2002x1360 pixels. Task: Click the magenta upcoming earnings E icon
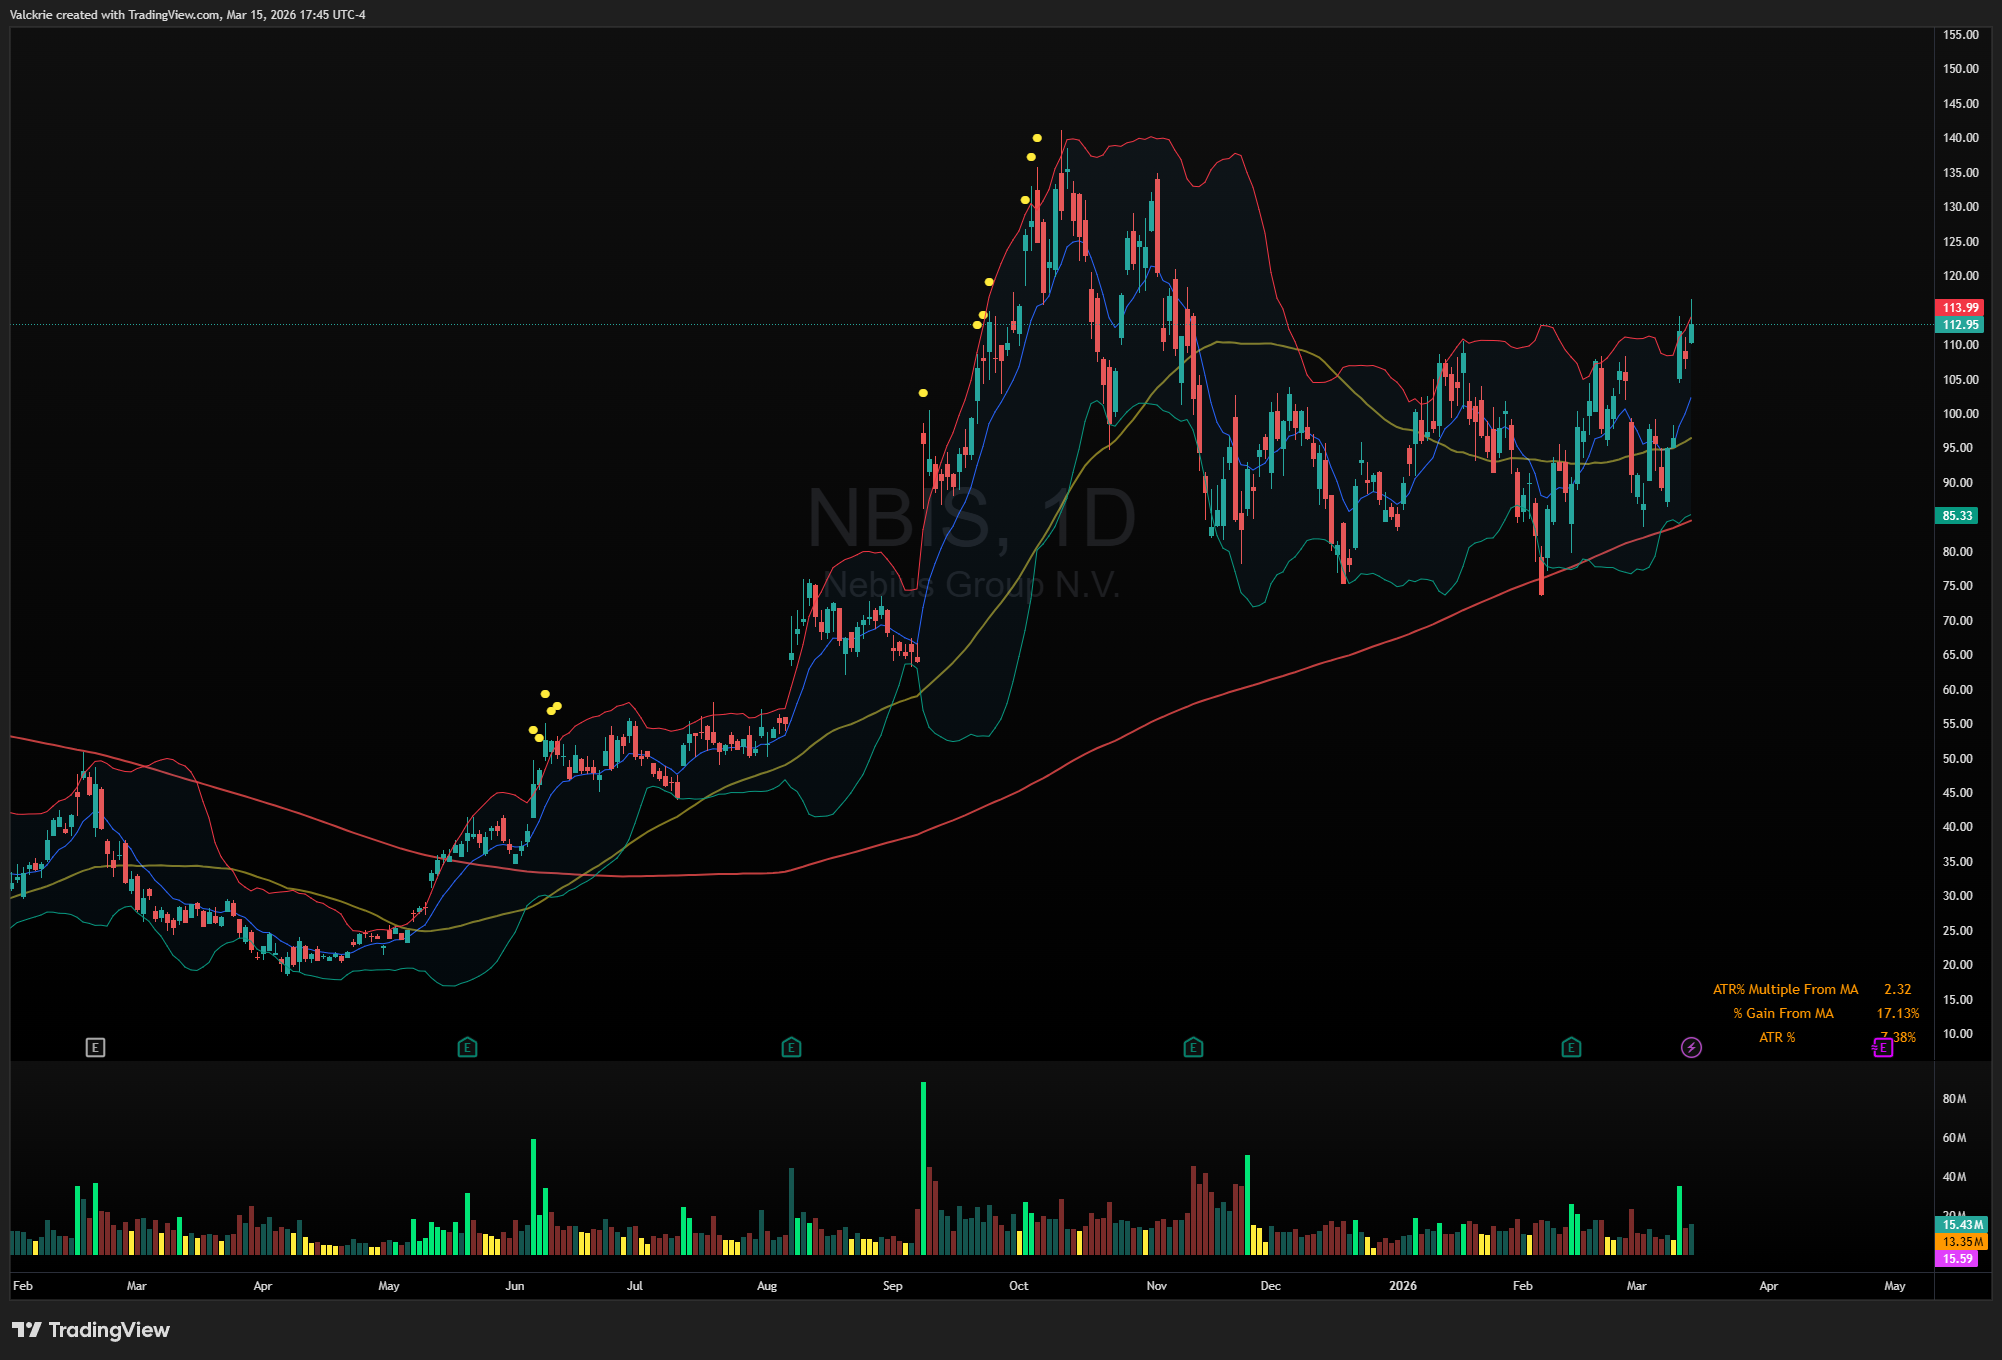click(1883, 1047)
